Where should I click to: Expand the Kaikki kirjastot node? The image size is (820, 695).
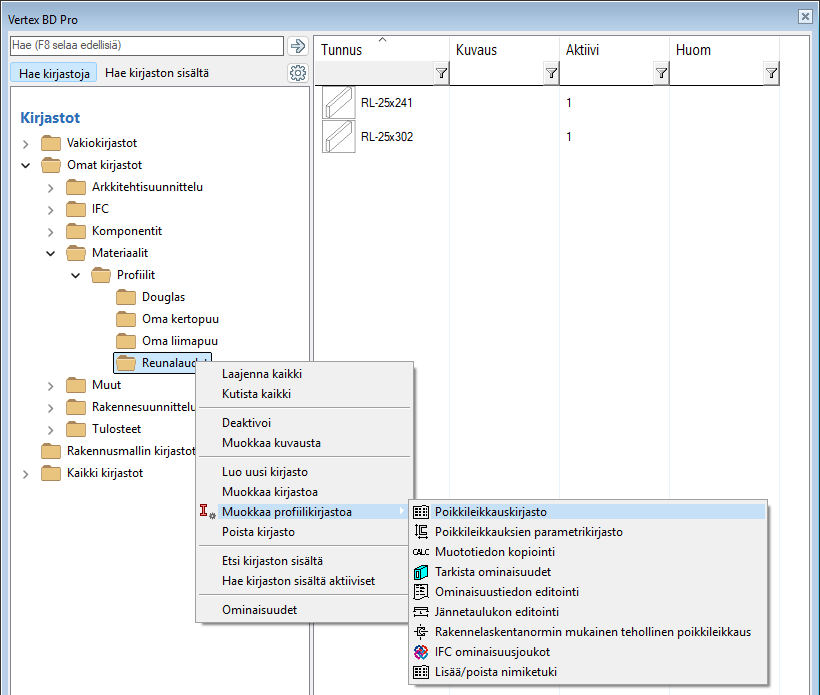[26, 474]
